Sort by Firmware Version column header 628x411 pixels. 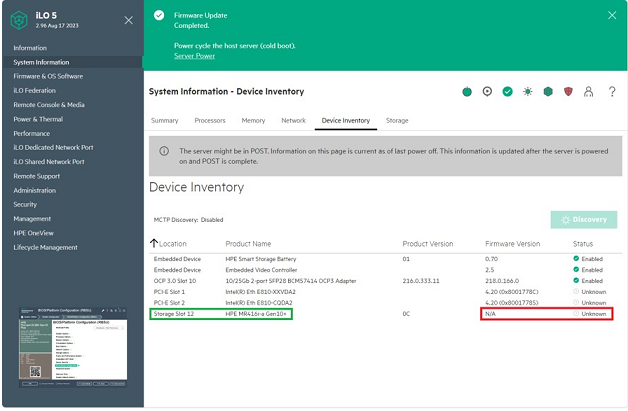[x=513, y=244]
